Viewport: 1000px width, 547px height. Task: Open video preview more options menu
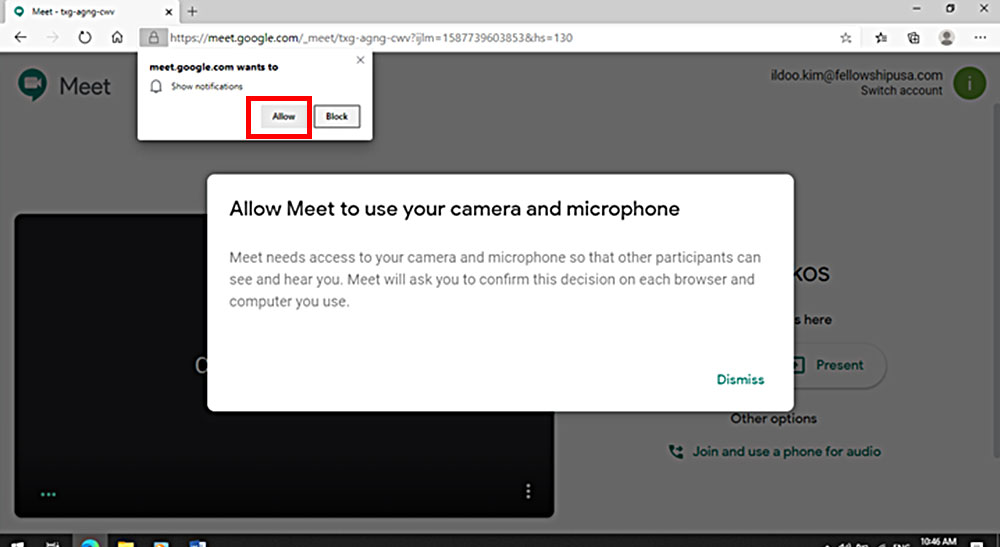click(x=528, y=491)
